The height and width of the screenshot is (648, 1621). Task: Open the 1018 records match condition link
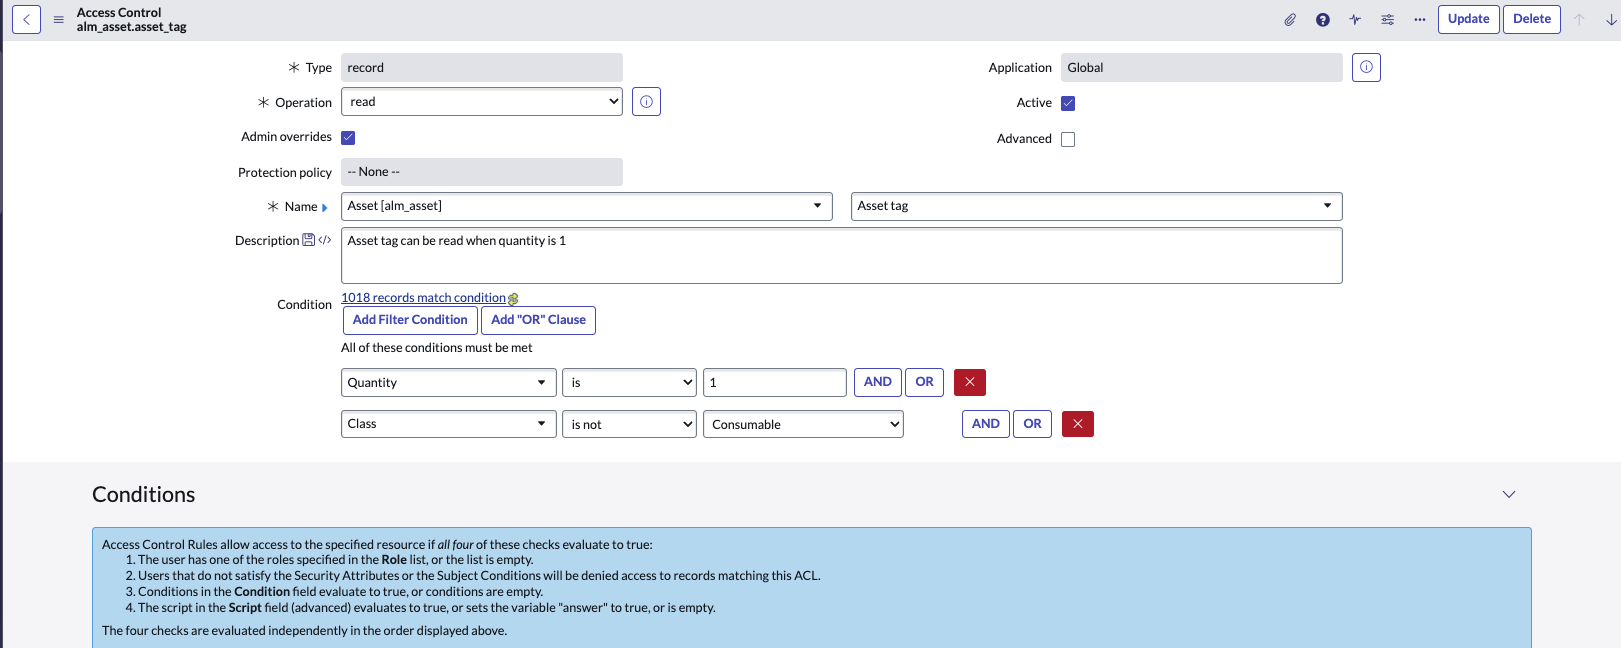coord(423,298)
